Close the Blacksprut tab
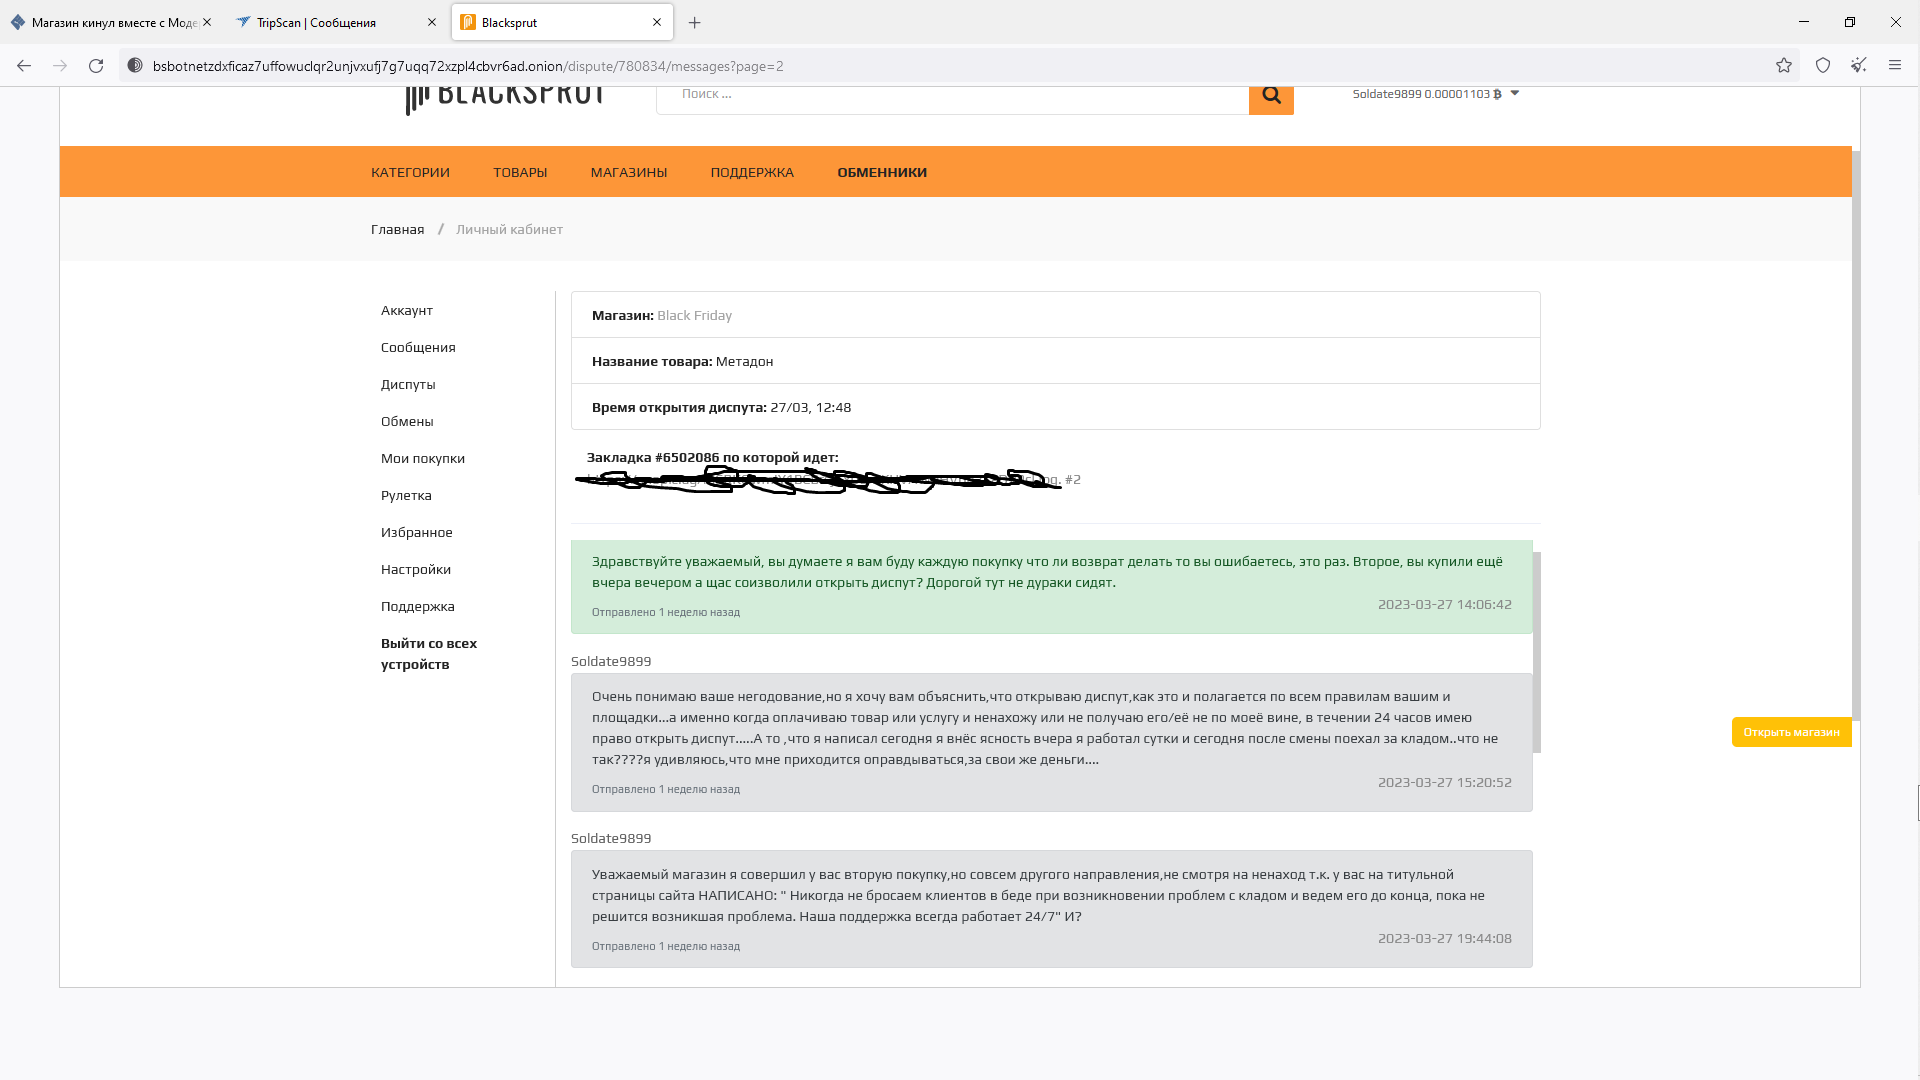 click(x=657, y=22)
